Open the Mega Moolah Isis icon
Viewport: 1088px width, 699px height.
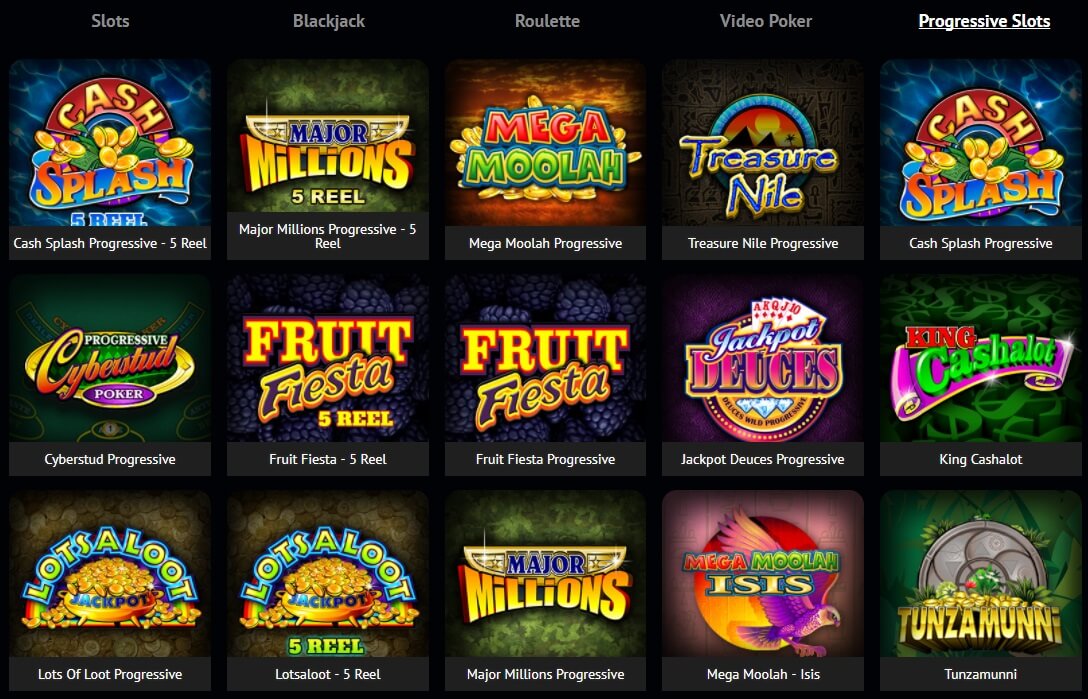point(763,573)
